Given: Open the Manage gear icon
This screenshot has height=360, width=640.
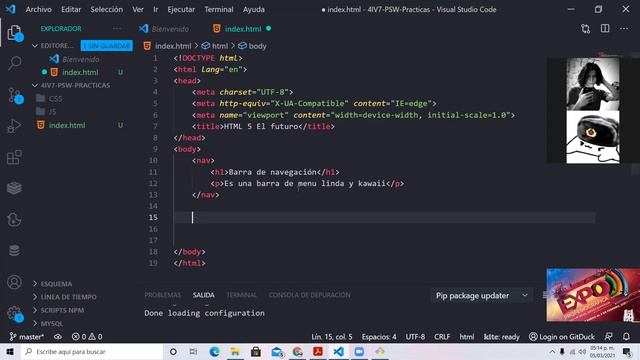Looking at the screenshot, I should click(14, 313).
